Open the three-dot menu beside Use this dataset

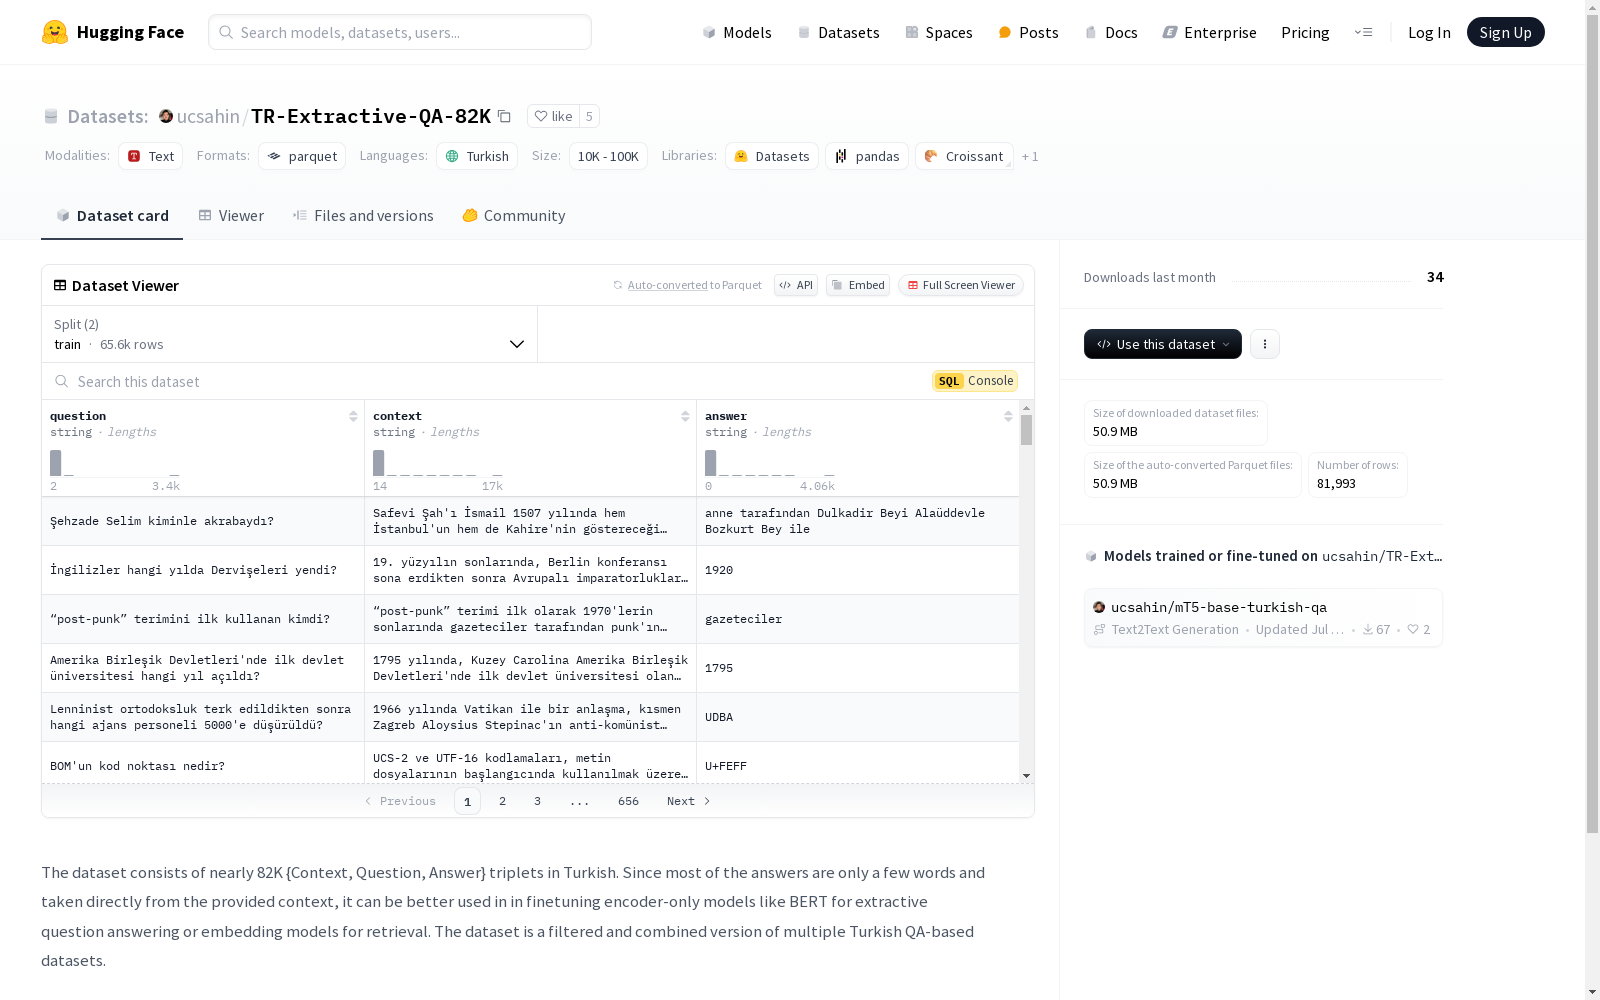1265,344
